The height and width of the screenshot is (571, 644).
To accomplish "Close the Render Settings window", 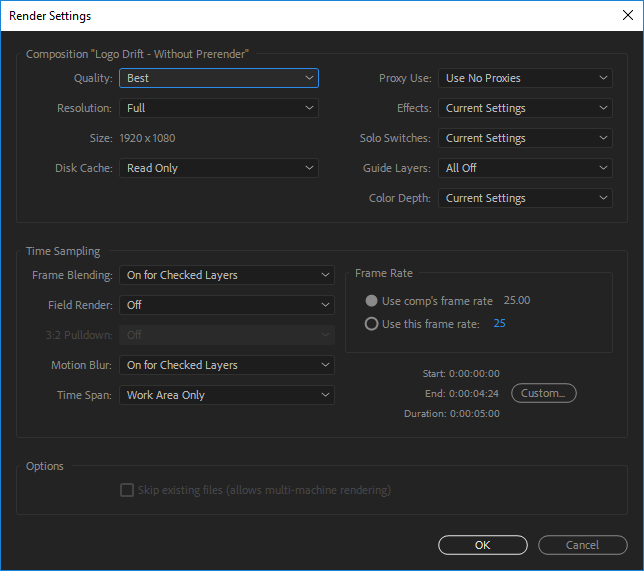I will 628,16.
